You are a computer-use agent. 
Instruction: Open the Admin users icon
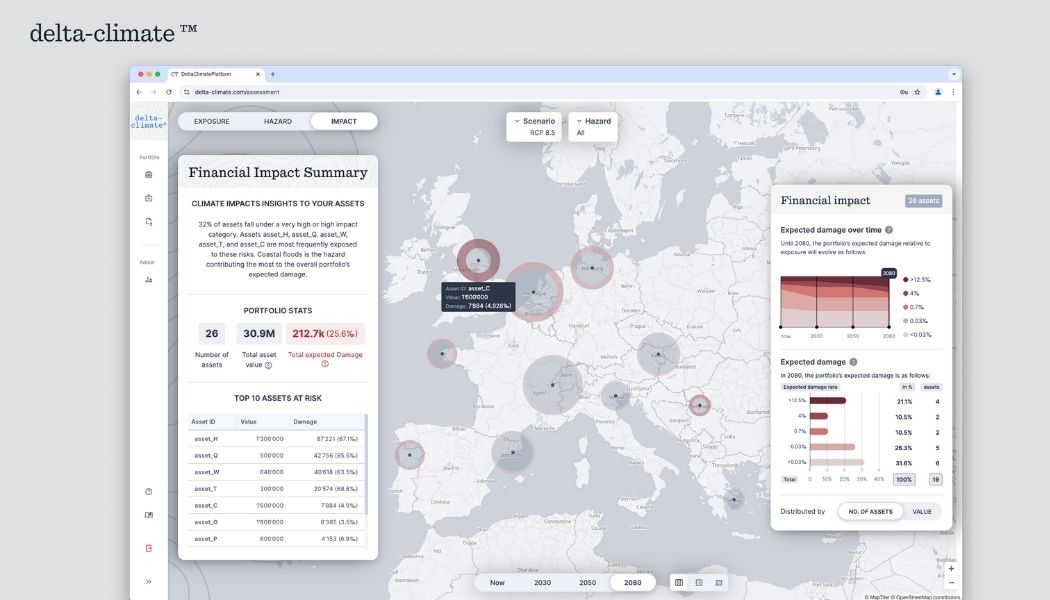pyautogui.click(x=149, y=280)
